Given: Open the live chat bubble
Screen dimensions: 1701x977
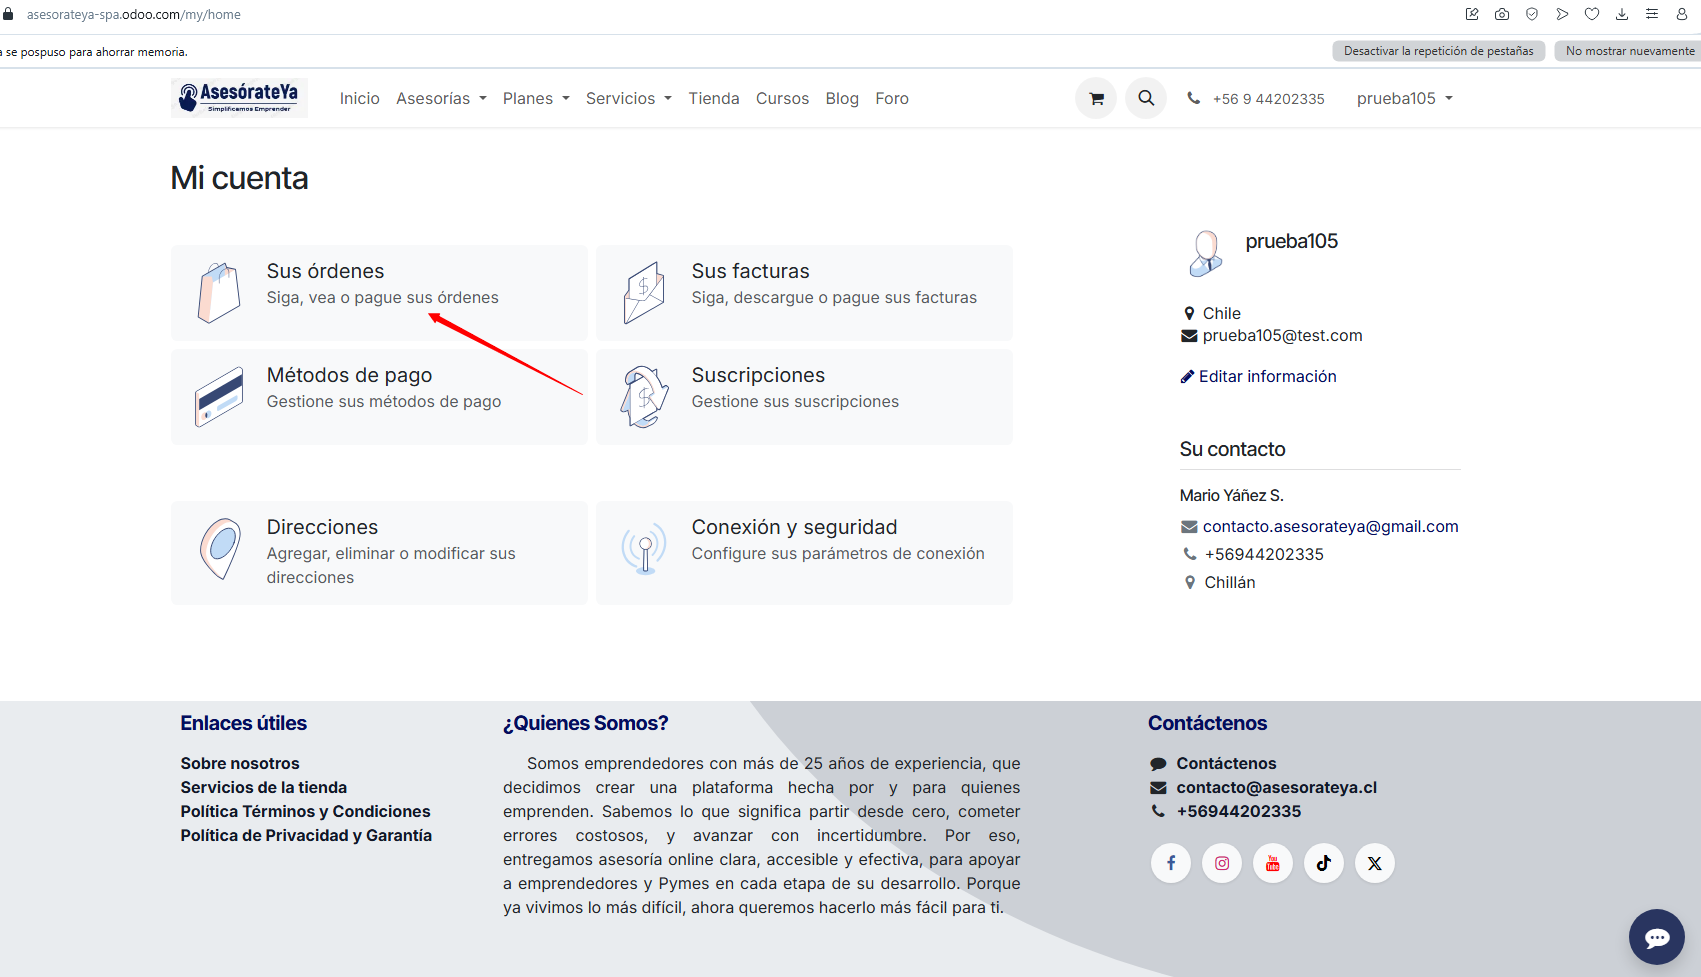Looking at the screenshot, I should pyautogui.click(x=1656, y=937).
